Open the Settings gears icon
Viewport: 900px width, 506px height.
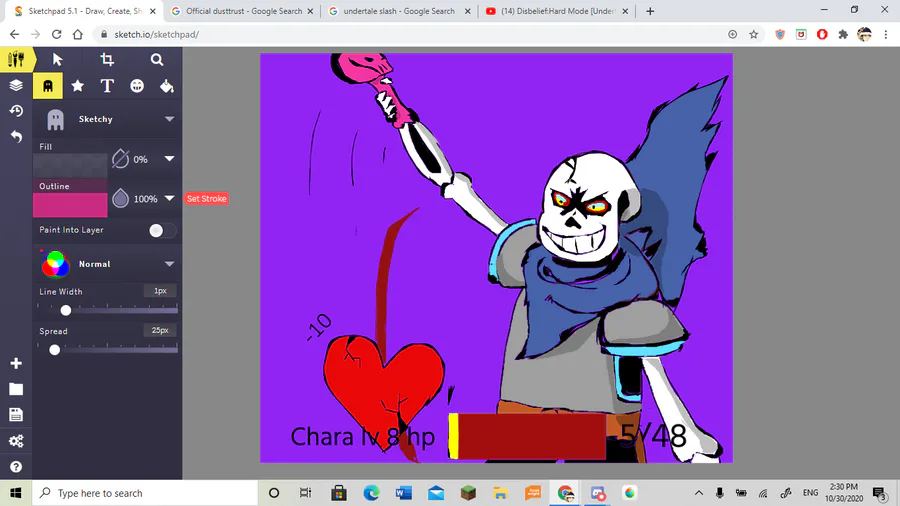click(x=16, y=441)
